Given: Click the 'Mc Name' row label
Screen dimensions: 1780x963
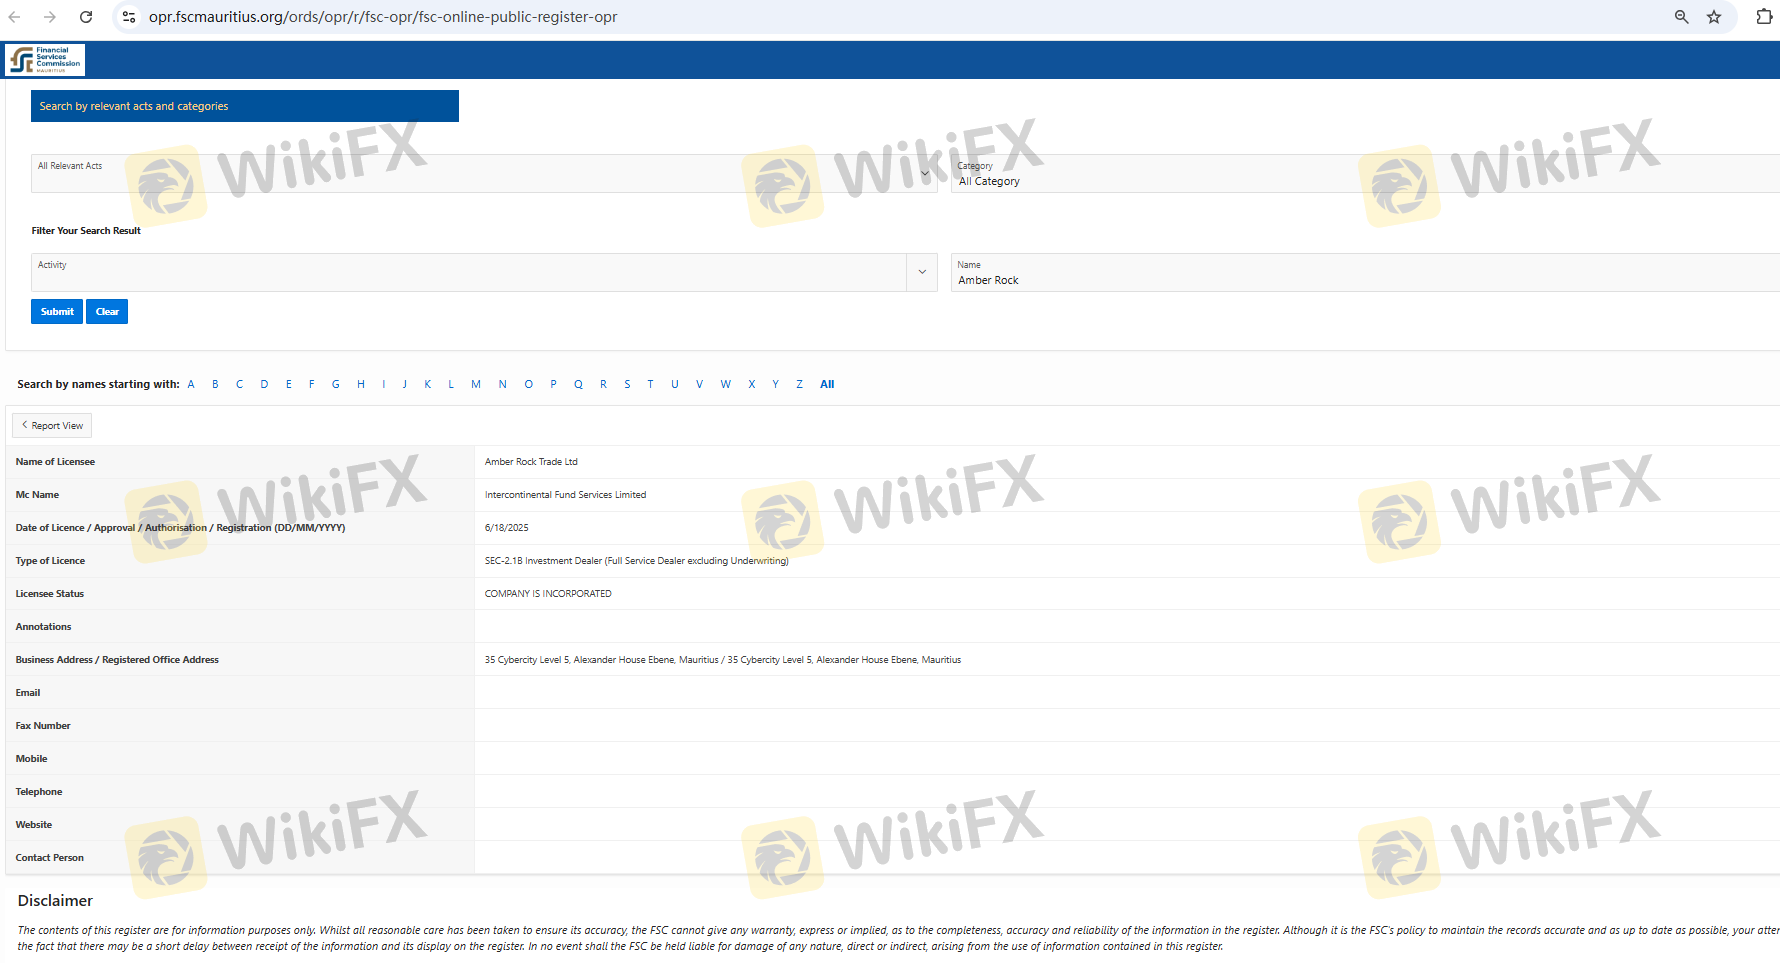Looking at the screenshot, I should coord(37,495).
